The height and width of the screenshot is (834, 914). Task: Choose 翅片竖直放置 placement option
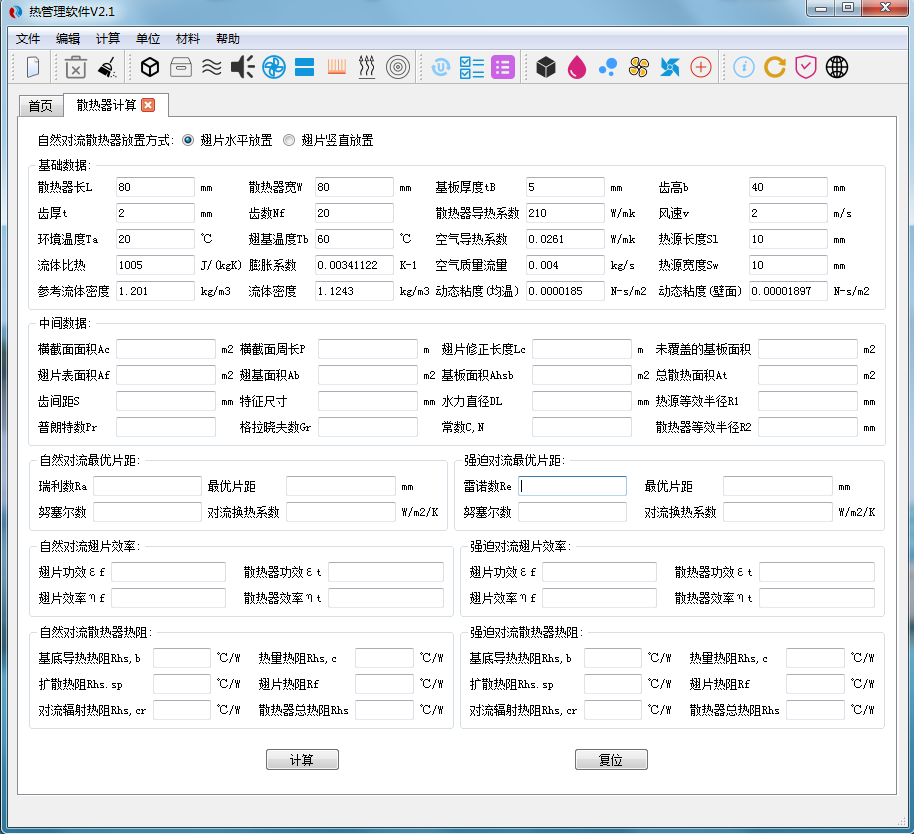click(x=290, y=140)
